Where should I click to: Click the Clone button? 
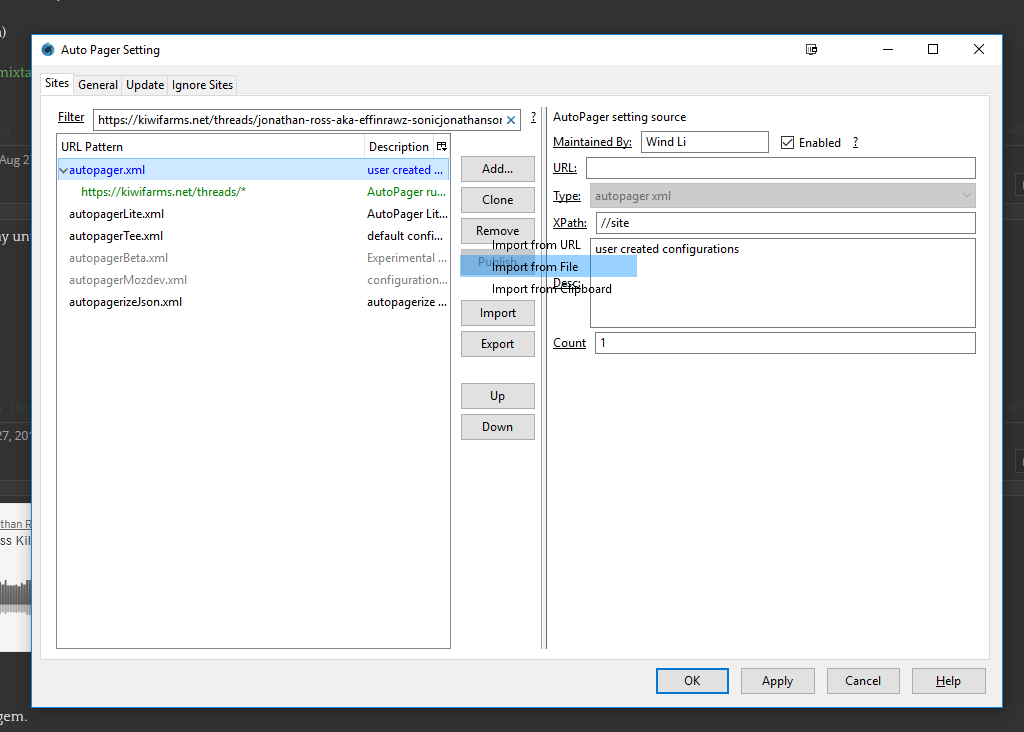(x=498, y=200)
